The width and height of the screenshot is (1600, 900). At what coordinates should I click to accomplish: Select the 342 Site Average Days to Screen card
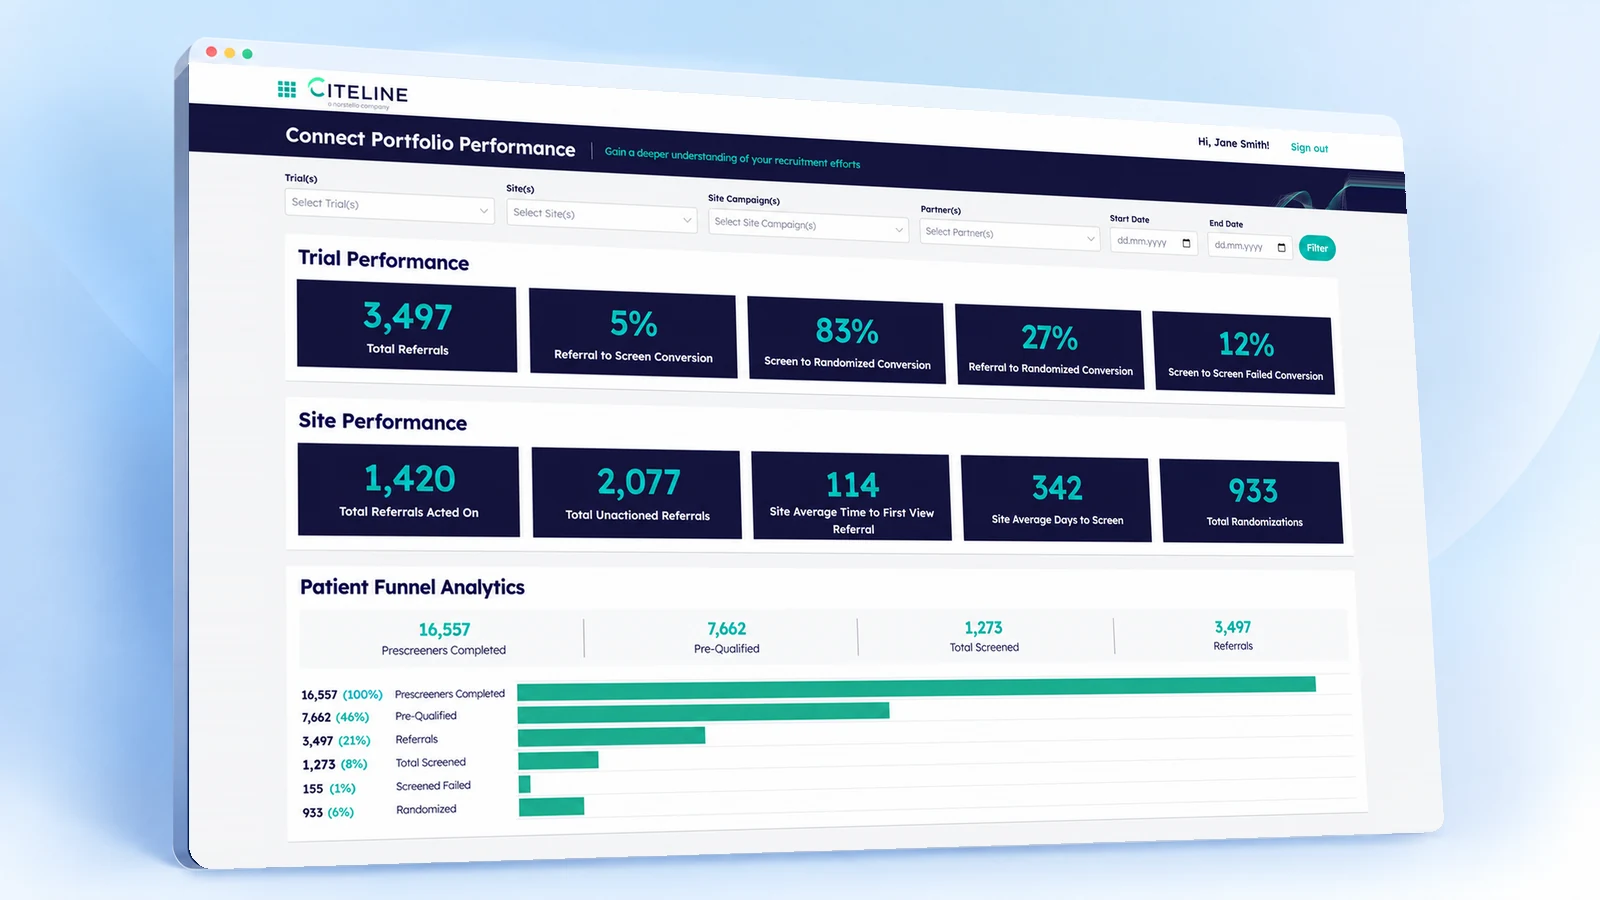click(x=1057, y=499)
